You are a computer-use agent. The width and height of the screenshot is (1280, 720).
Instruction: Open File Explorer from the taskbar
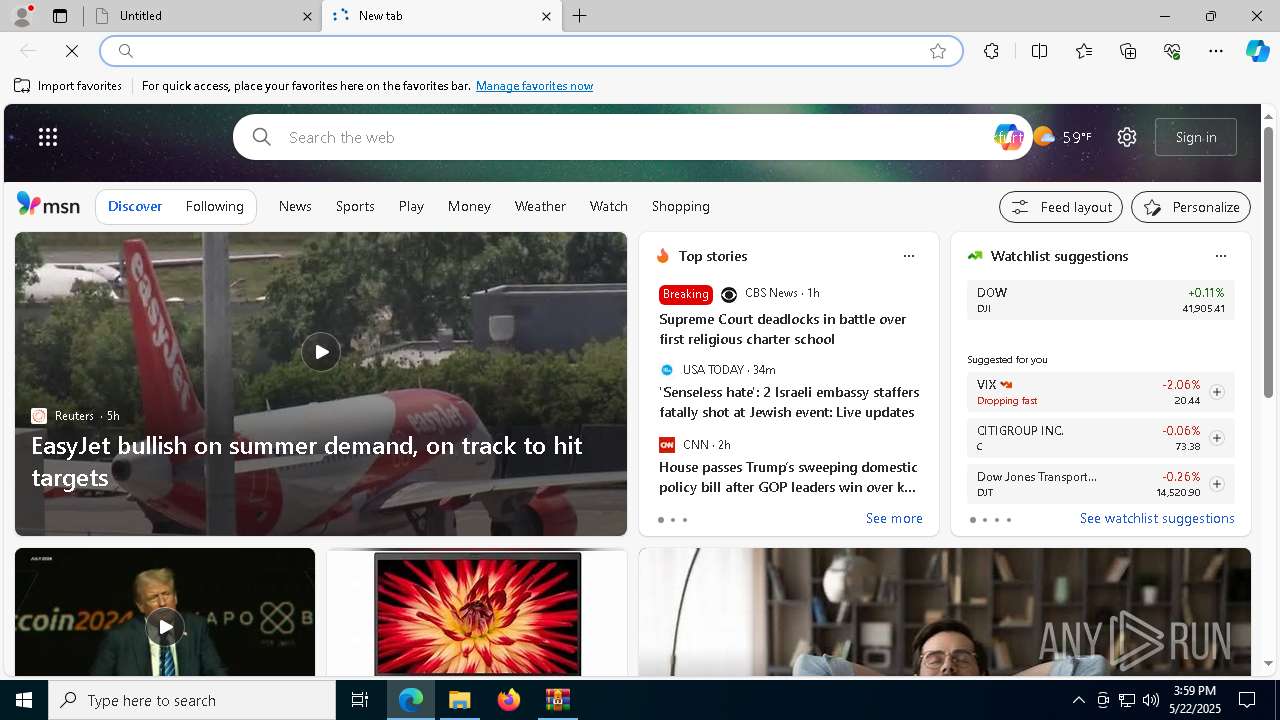[x=460, y=700]
